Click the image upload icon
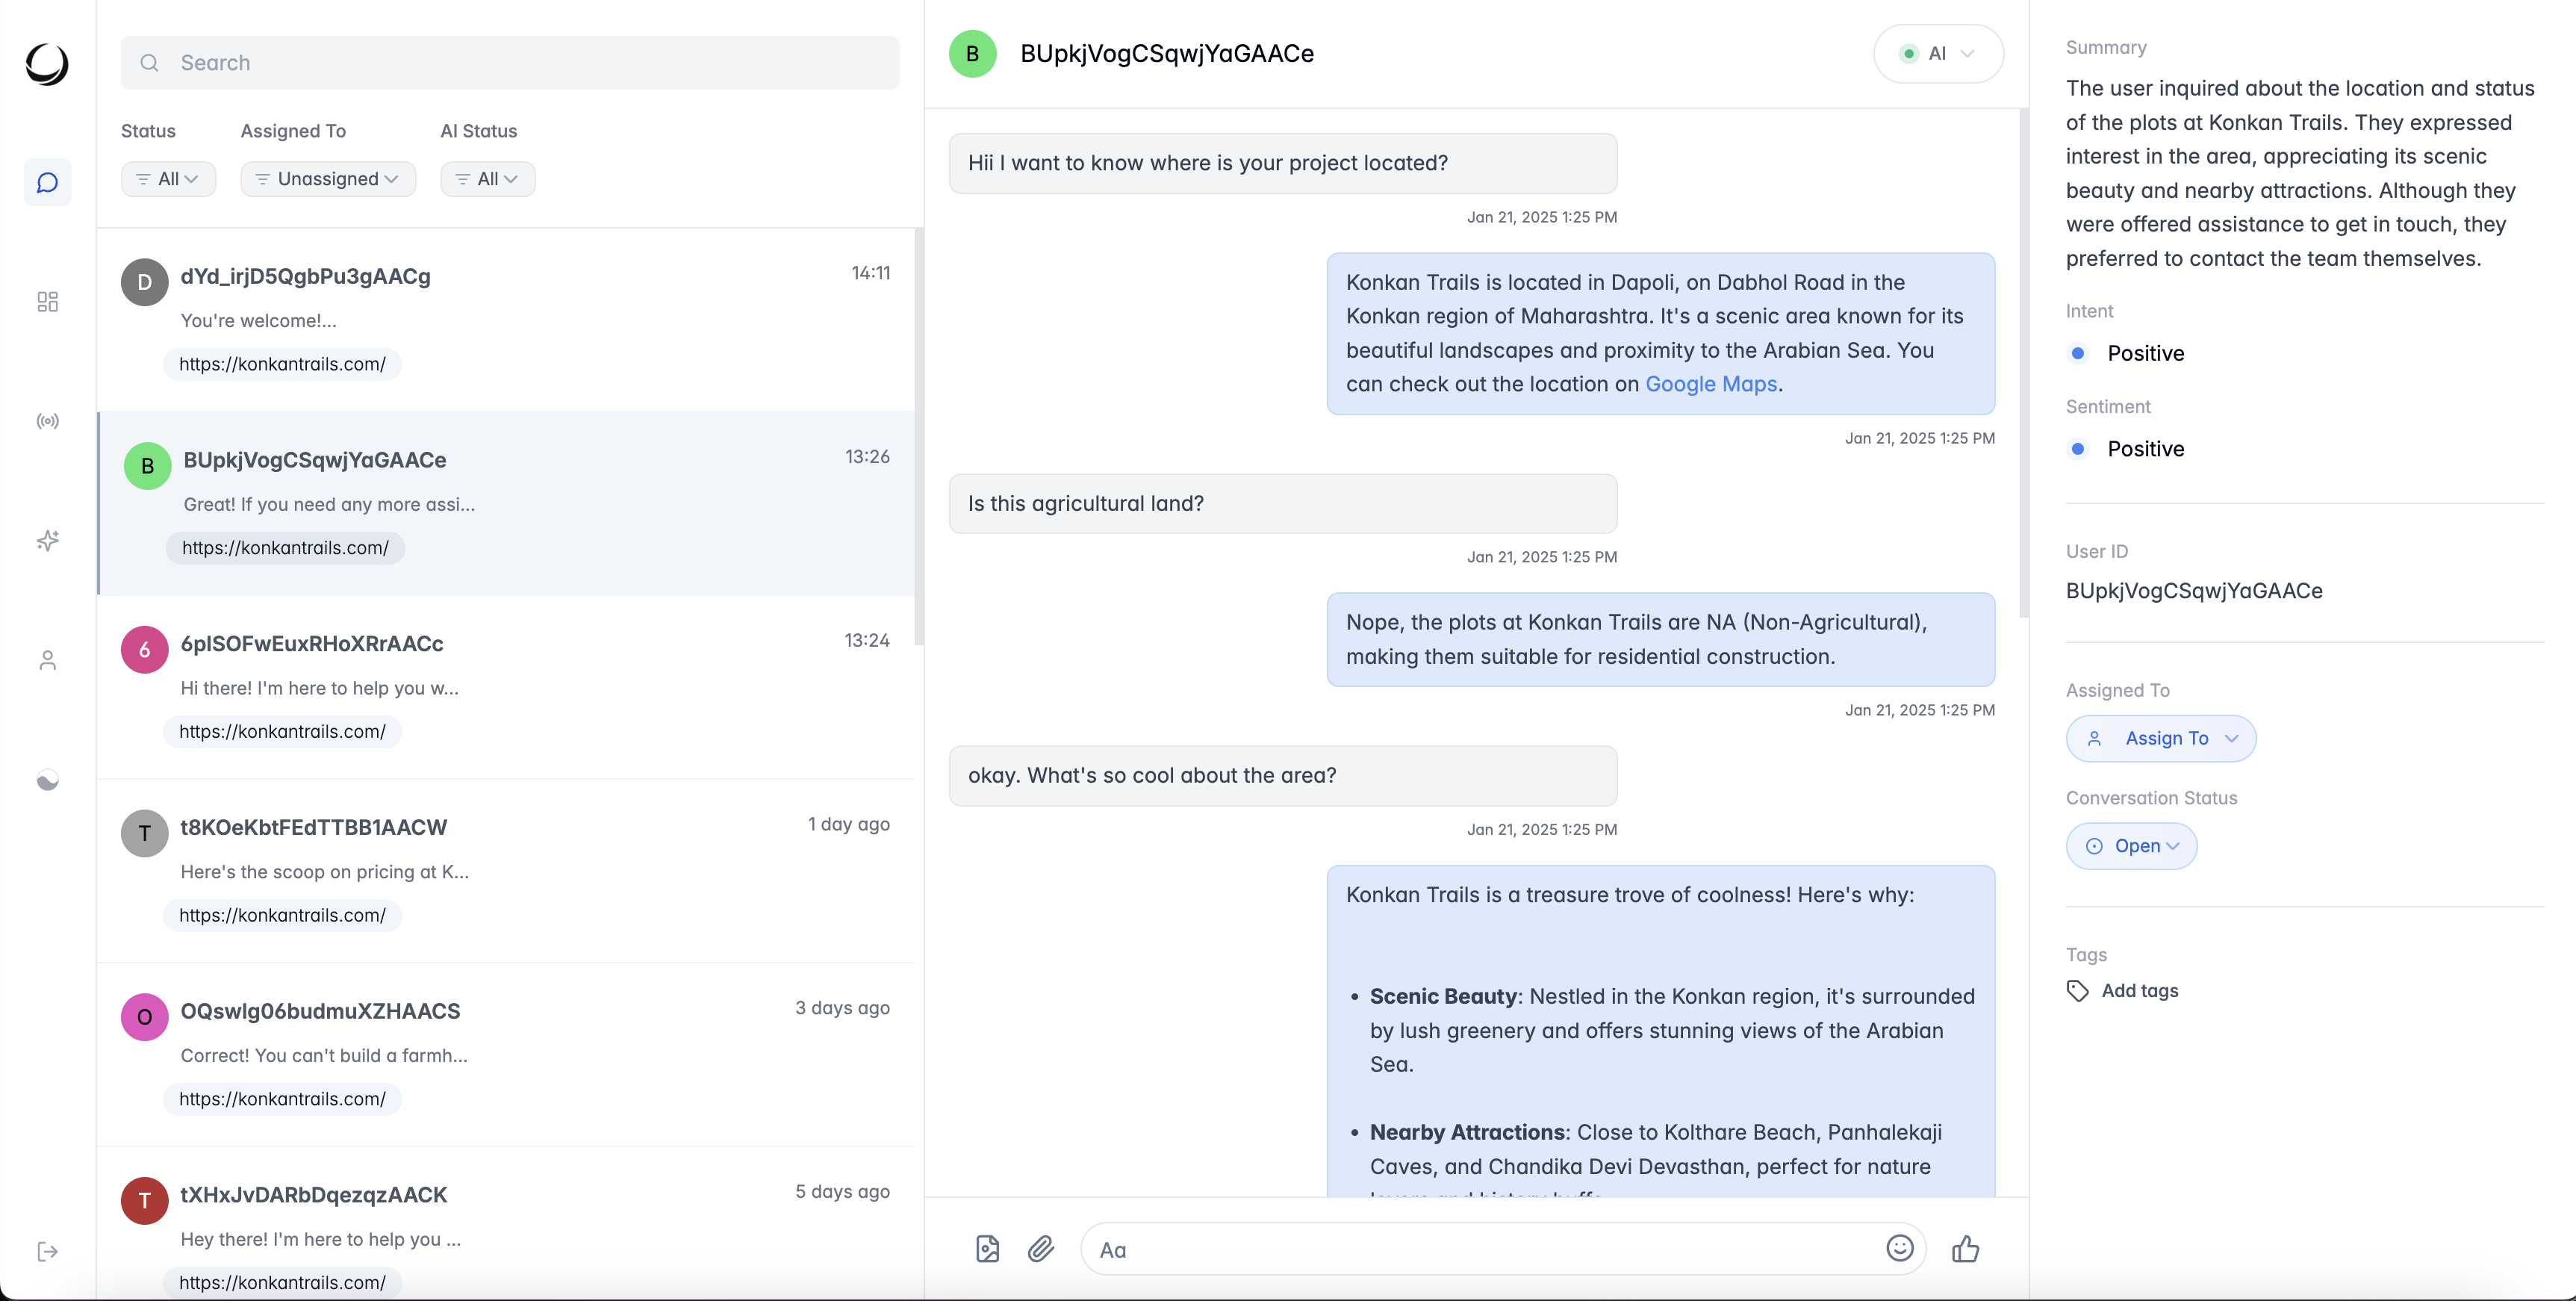The height and width of the screenshot is (1301, 2576). (987, 1249)
